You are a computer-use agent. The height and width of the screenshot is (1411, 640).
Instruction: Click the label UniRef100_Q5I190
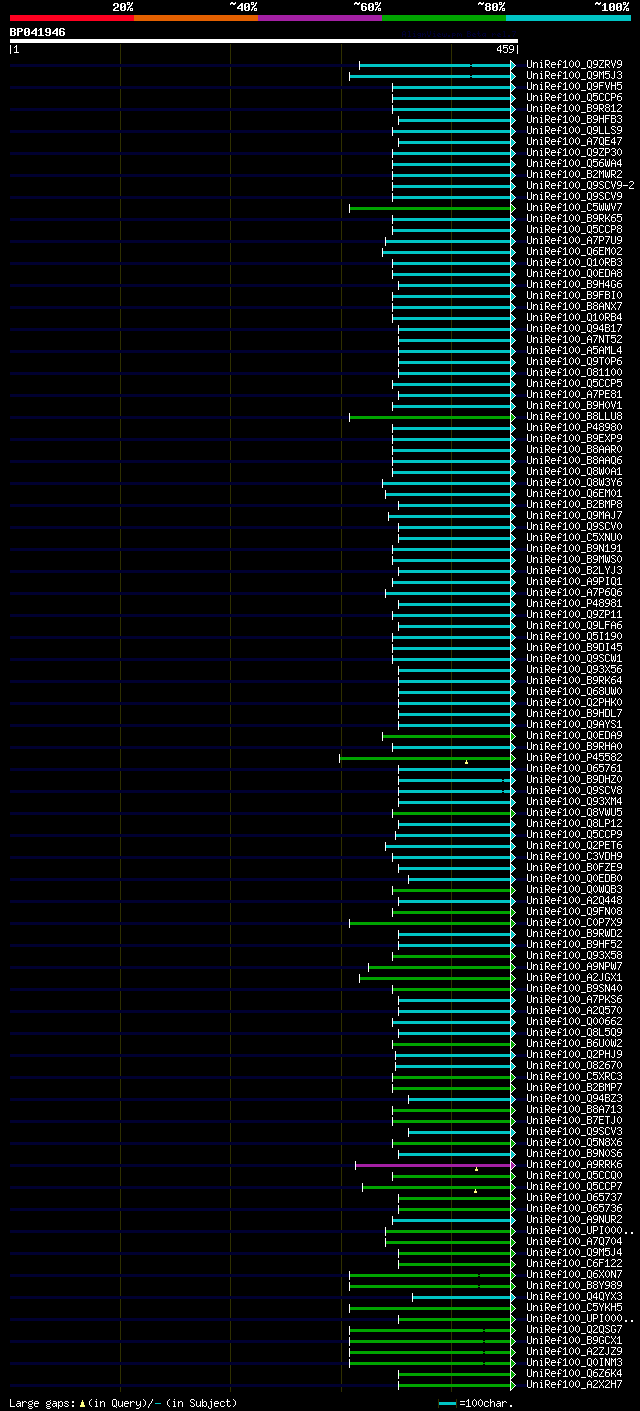click(574, 636)
